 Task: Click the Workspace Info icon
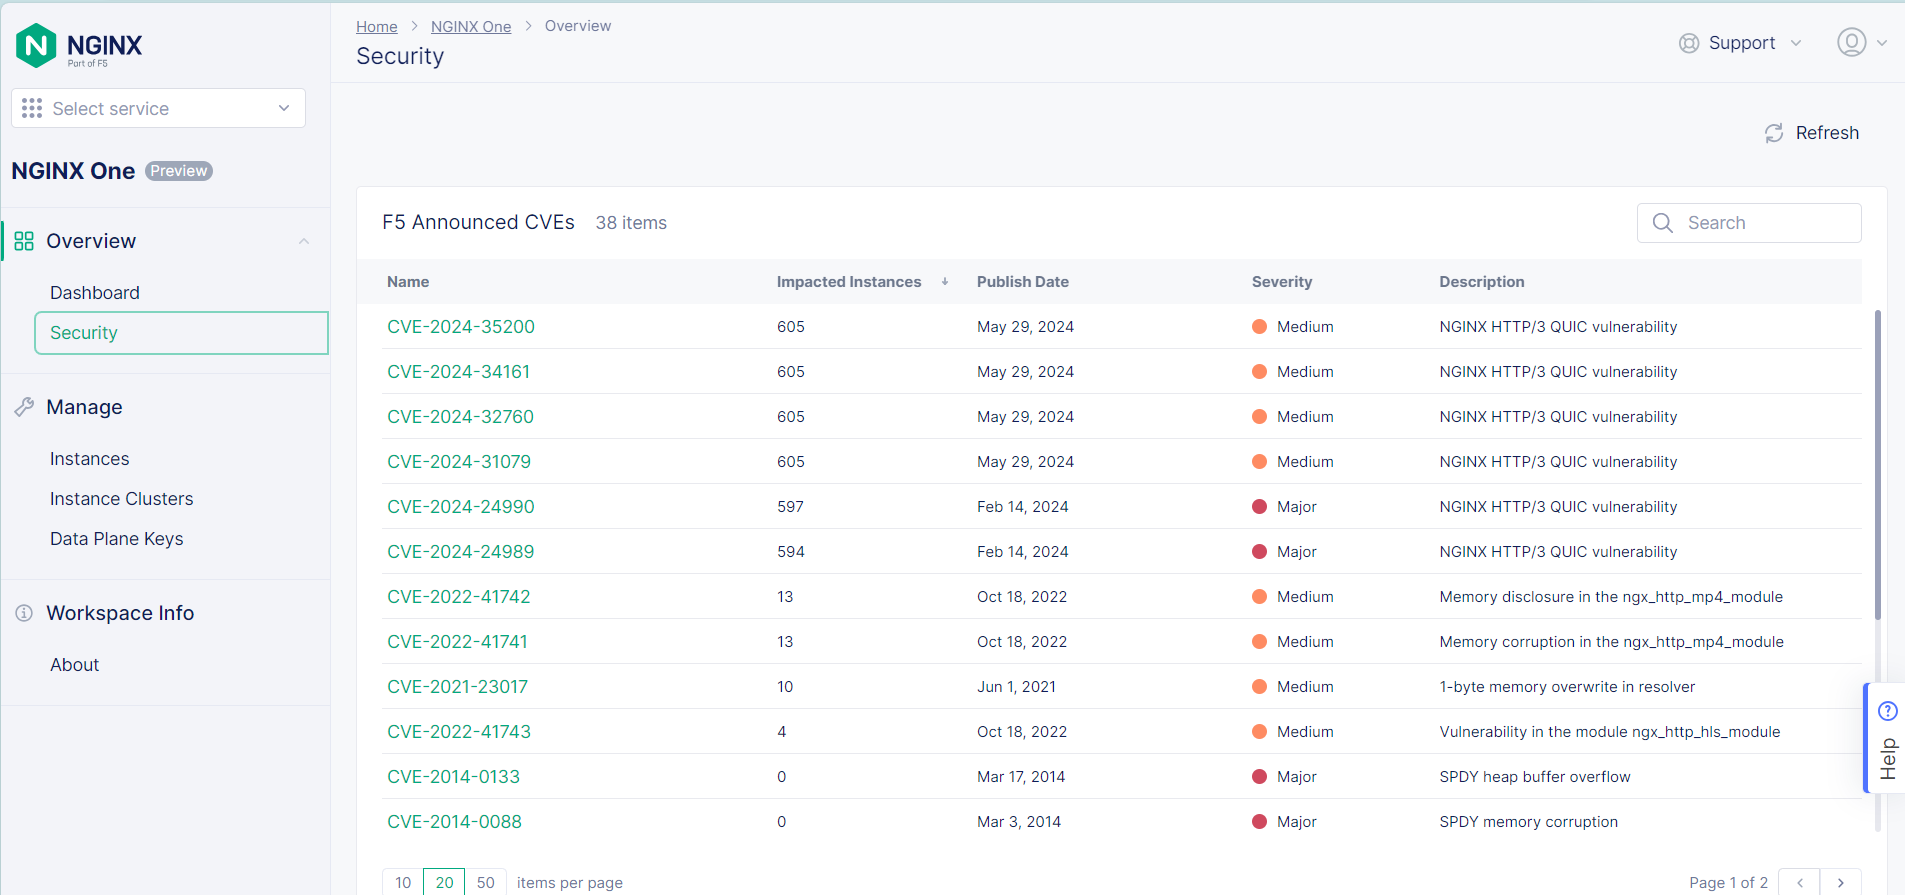tap(24, 613)
